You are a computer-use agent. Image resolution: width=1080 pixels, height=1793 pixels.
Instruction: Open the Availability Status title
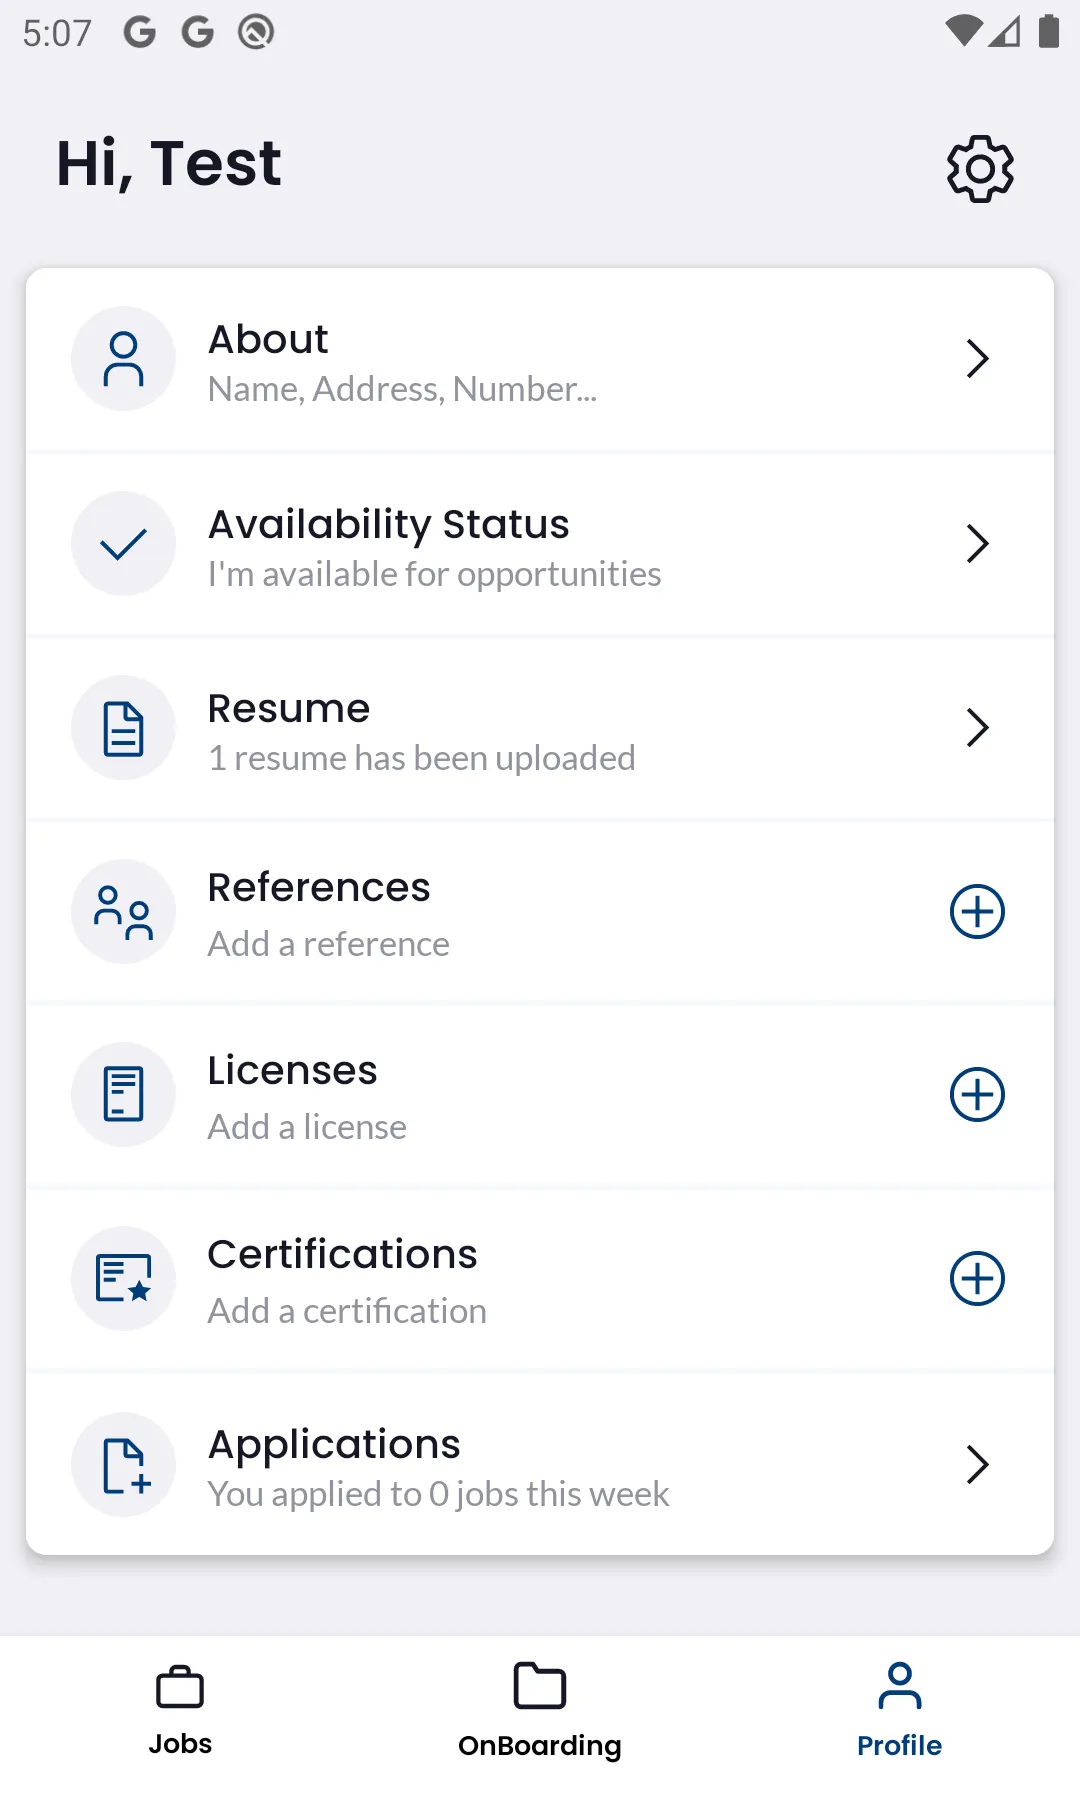pyautogui.click(x=389, y=526)
